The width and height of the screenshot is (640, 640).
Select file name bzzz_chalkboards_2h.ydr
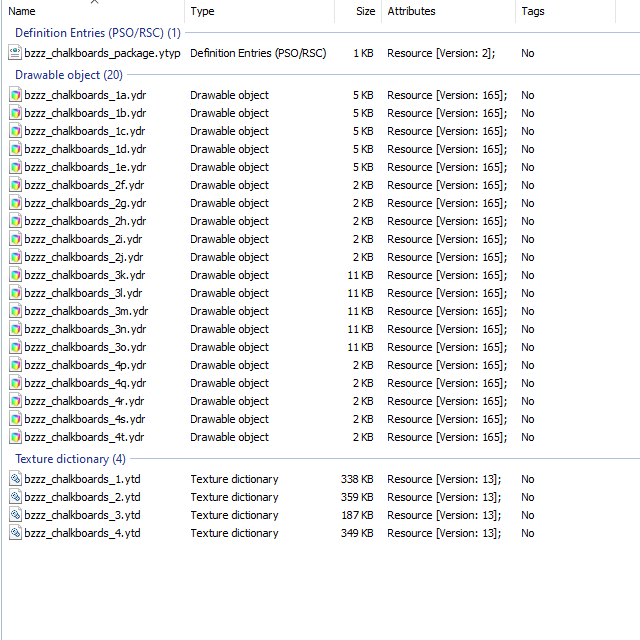pos(84,221)
